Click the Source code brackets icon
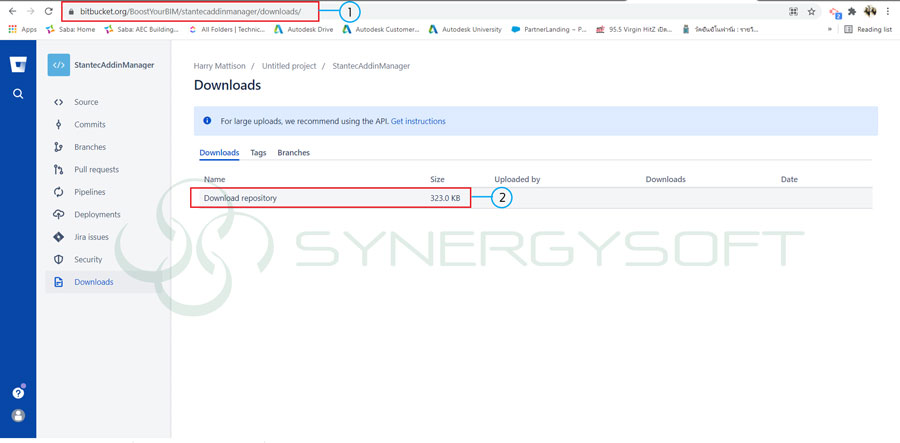This screenshot has height=443, width=900. 58,102
